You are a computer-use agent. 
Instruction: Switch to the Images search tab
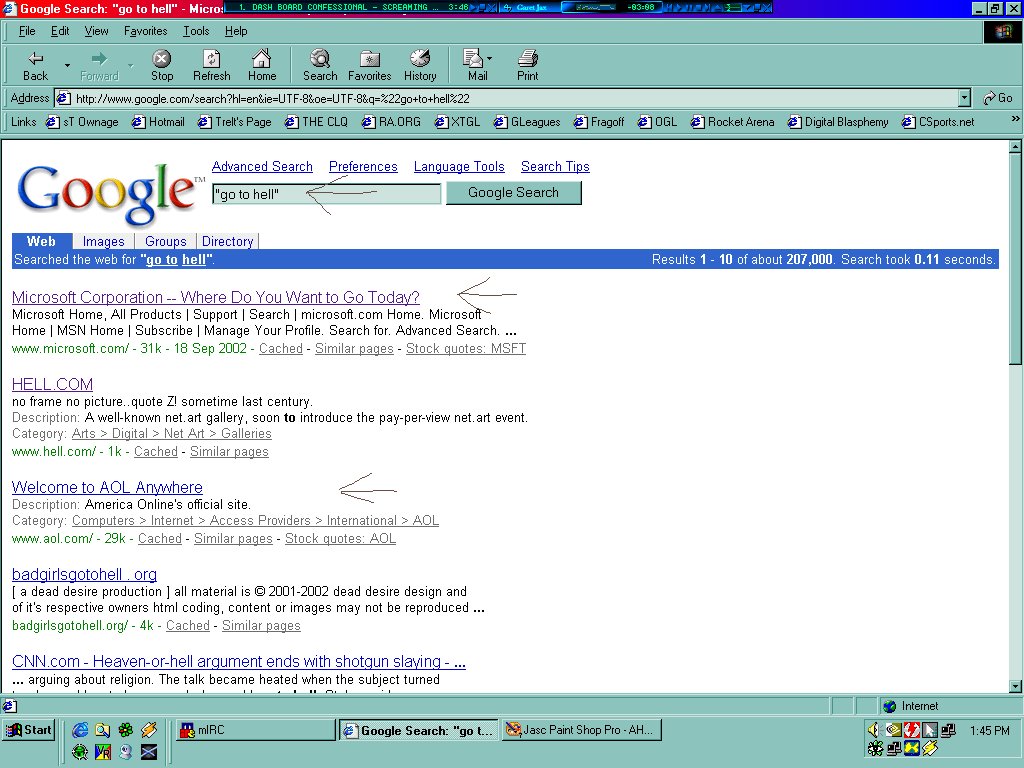click(103, 241)
